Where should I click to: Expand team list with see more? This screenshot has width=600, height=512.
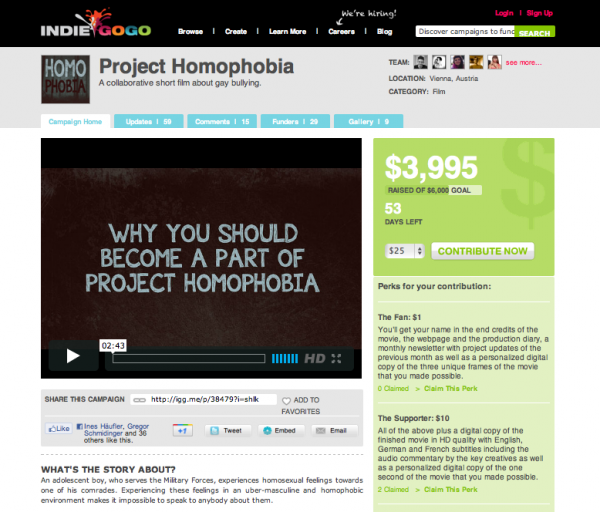pos(523,62)
